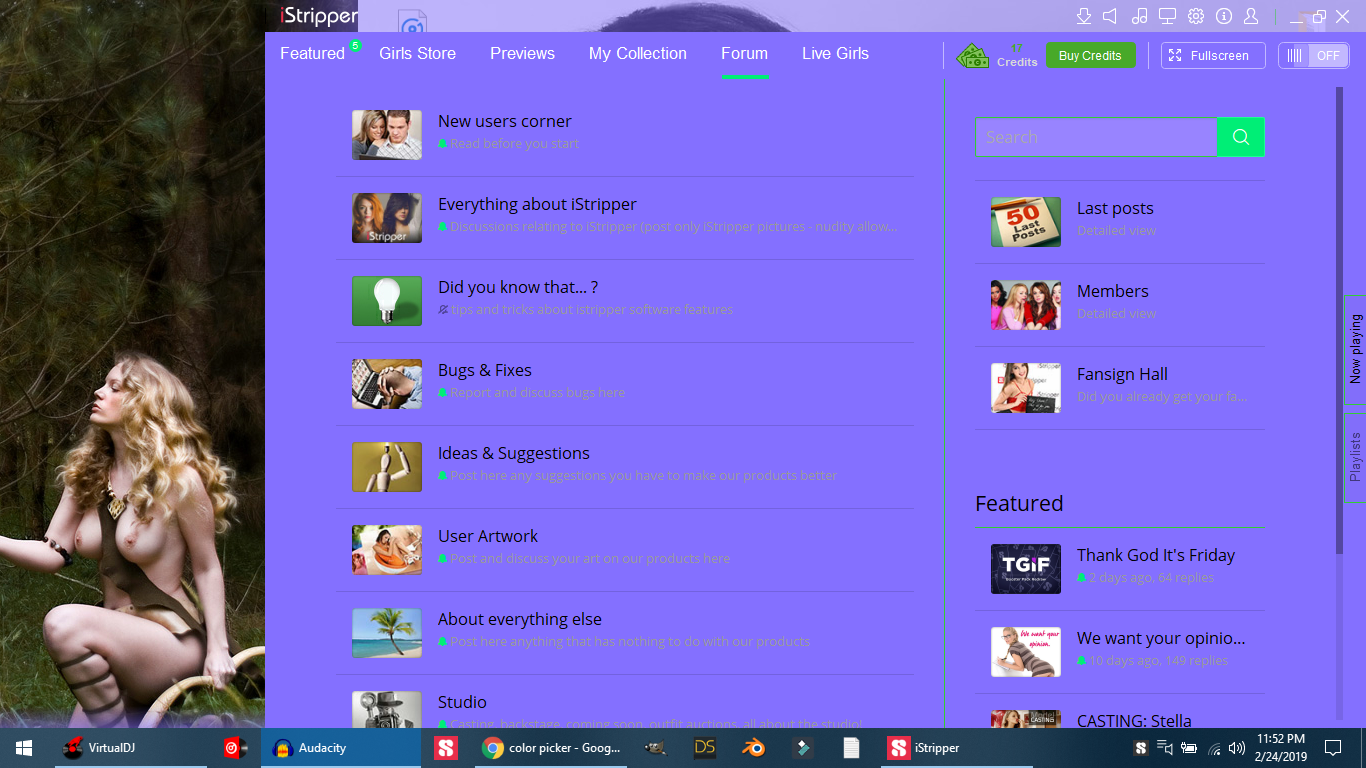Click the forum Search text field
The width and height of the screenshot is (1366, 768).
coord(1096,137)
